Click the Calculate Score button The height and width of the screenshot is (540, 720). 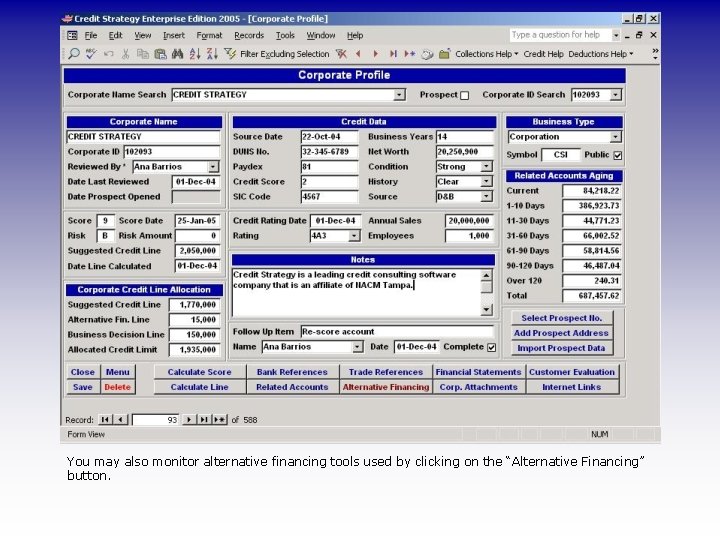pos(199,372)
